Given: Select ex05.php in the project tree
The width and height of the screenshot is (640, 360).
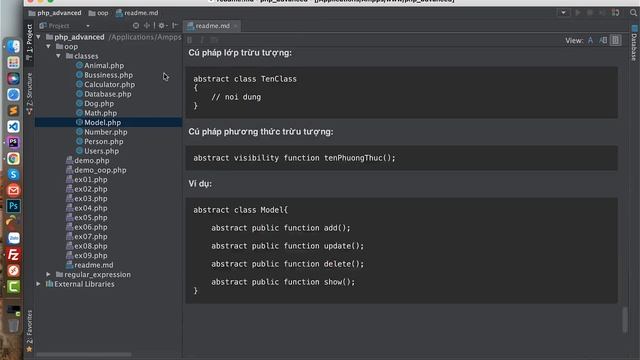Looking at the screenshot, I should [91, 218].
